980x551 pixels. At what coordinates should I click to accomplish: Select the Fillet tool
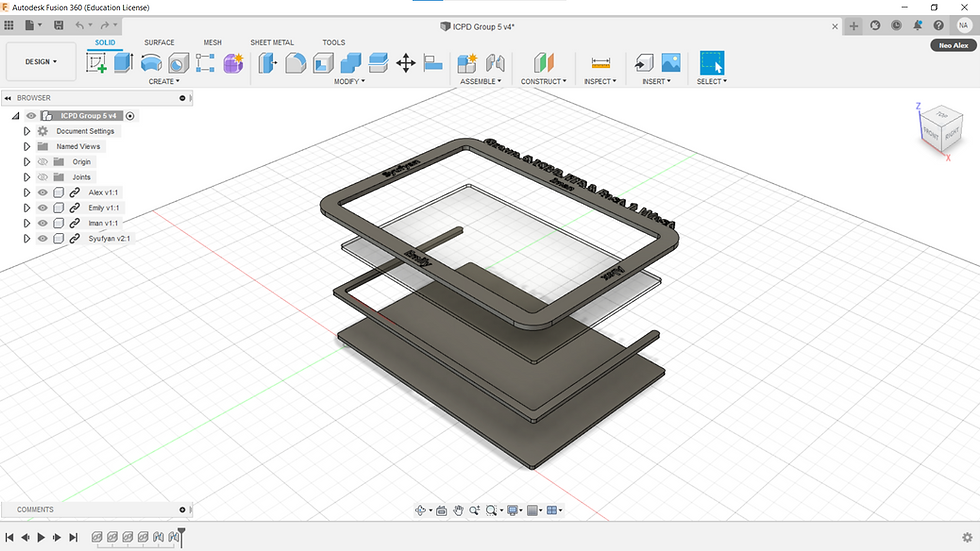tap(296, 63)
